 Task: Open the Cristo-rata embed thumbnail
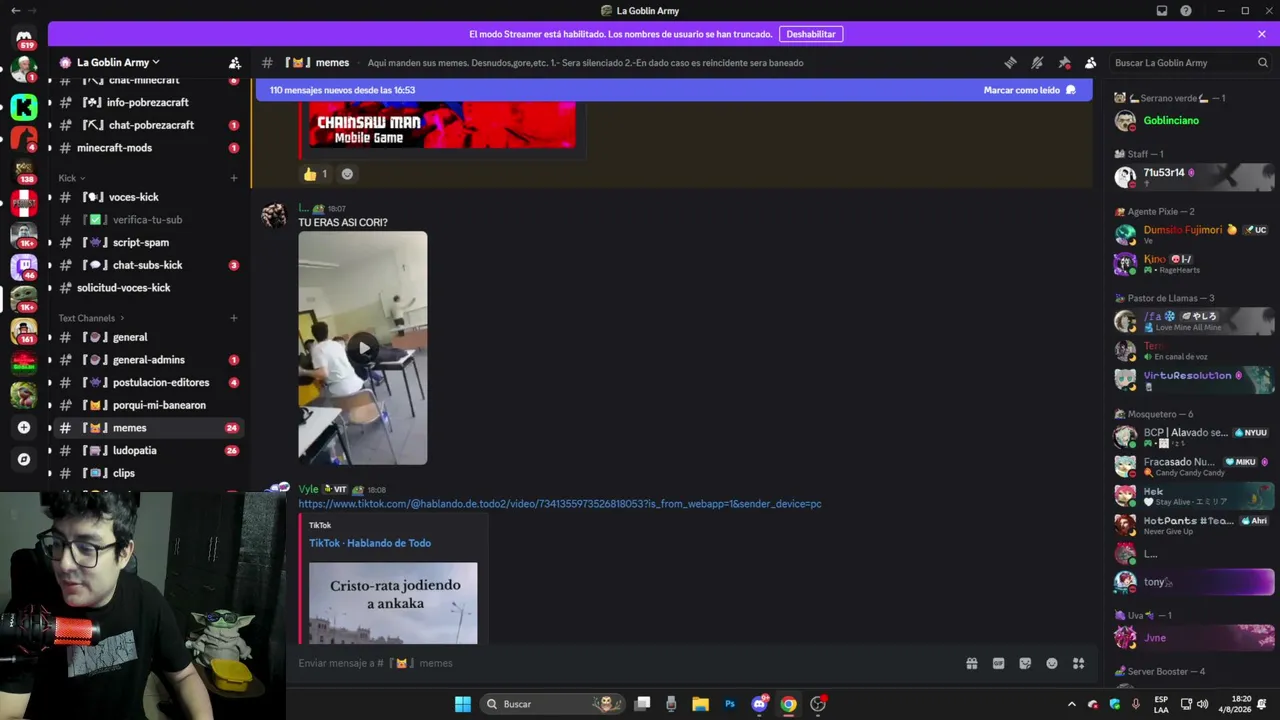[x=393, y=603]
